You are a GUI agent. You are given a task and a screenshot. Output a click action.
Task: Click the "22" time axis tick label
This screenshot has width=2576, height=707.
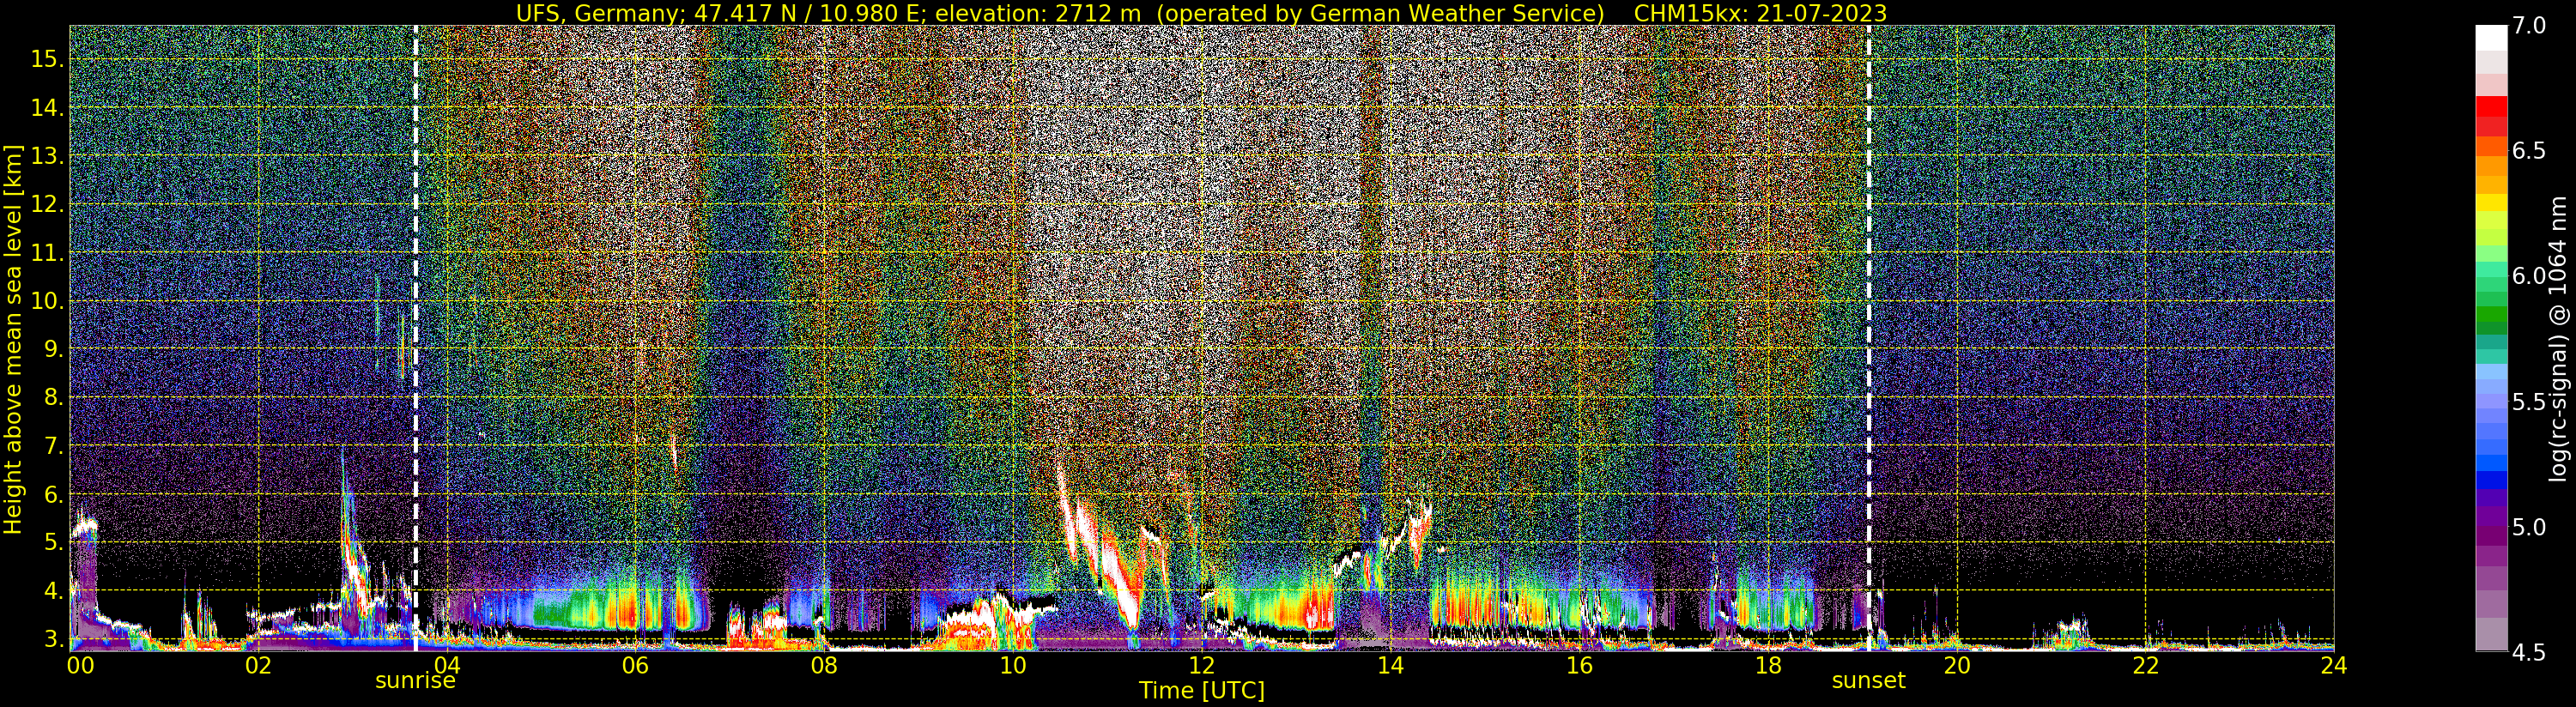click(x=2145, y=665)
